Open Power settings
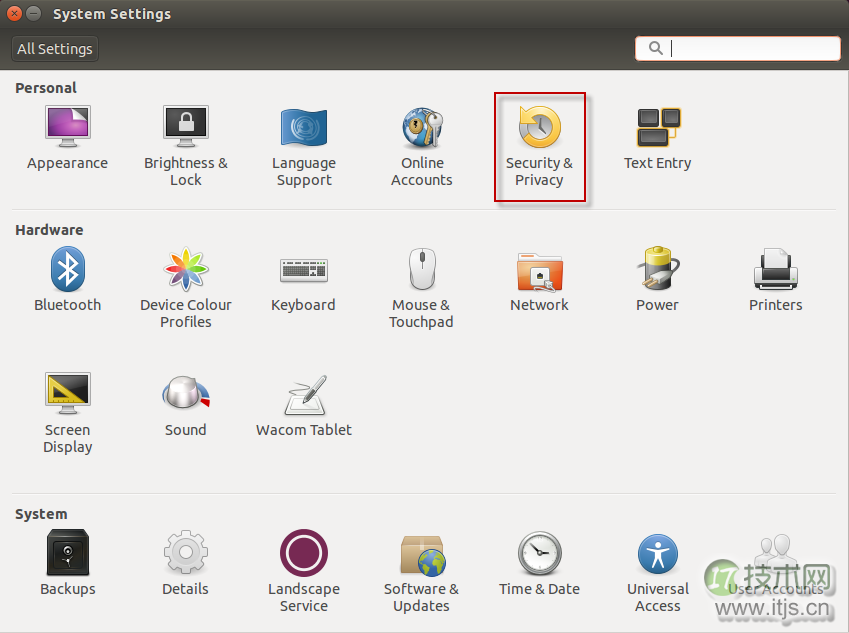The height and width of the screenshot is (633, 849). [x=657, y=282]
